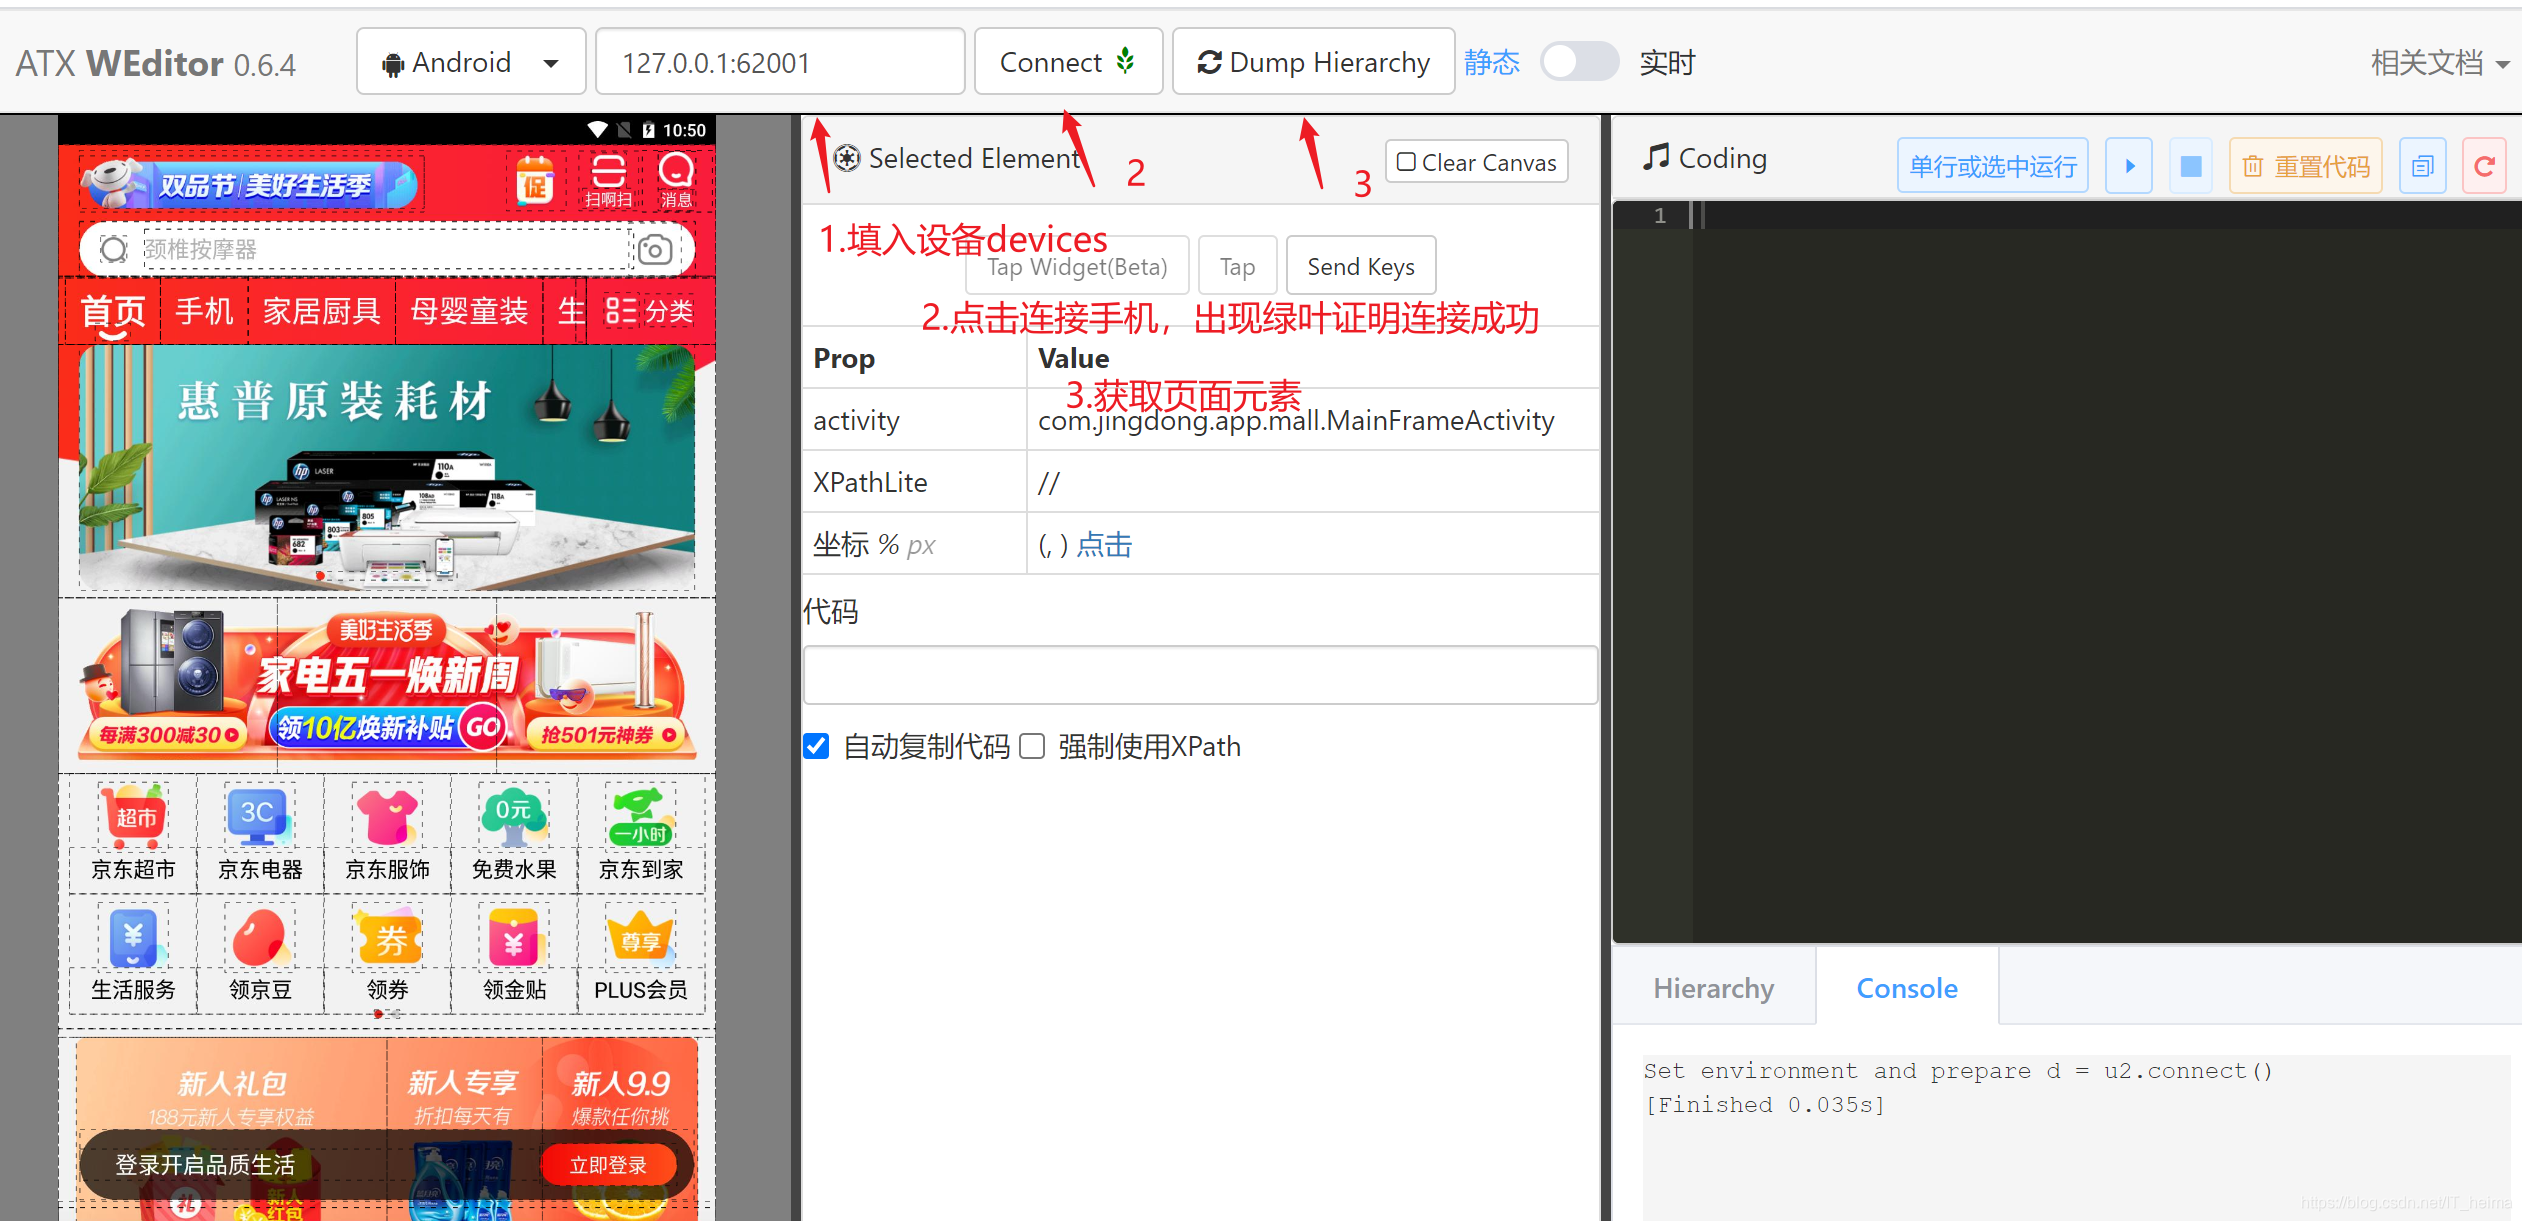
Task: Click the Coding music note icon
Action: (x=1656, y=157)
